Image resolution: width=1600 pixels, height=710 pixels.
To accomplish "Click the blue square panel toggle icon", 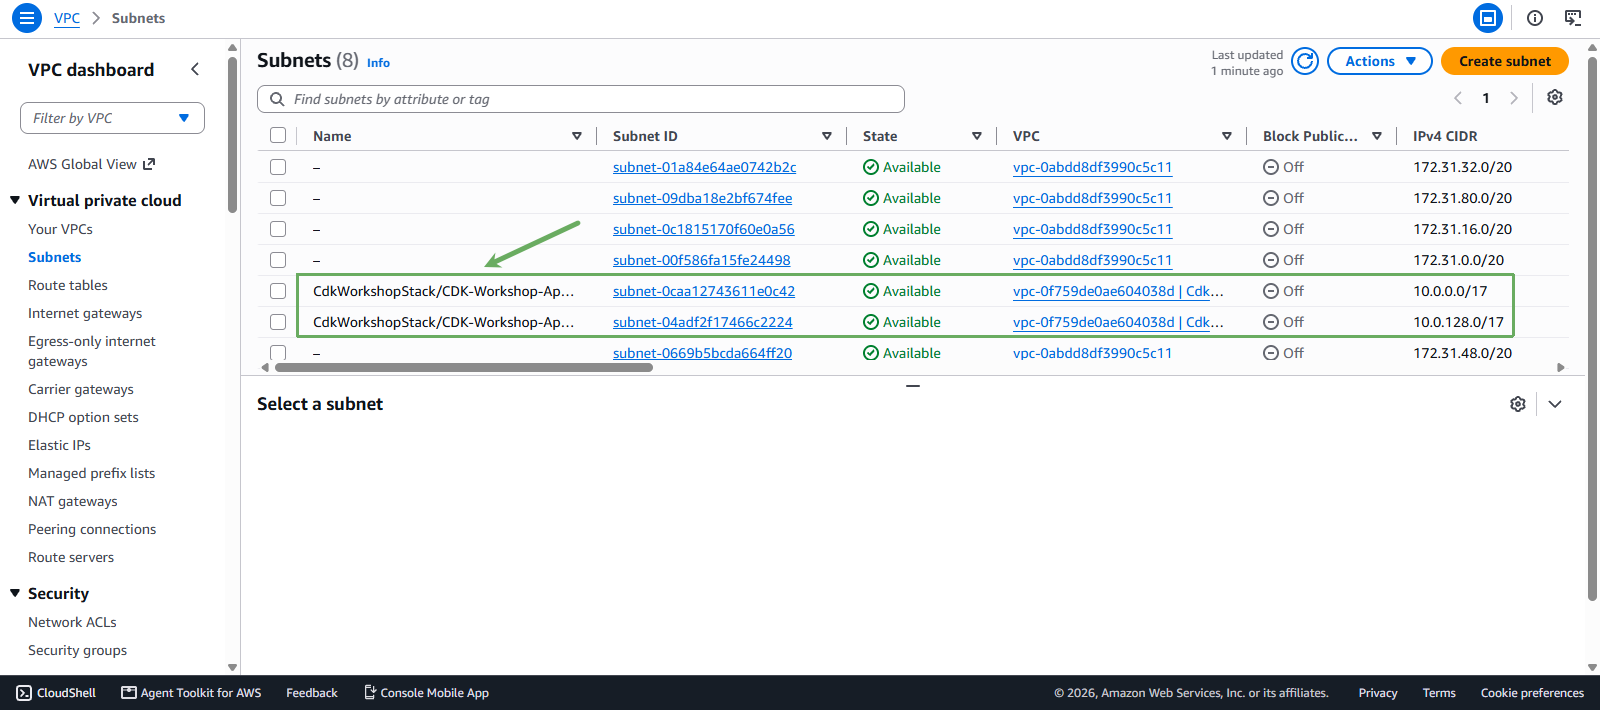I will pyautogui.click(x=1488, y=18).
